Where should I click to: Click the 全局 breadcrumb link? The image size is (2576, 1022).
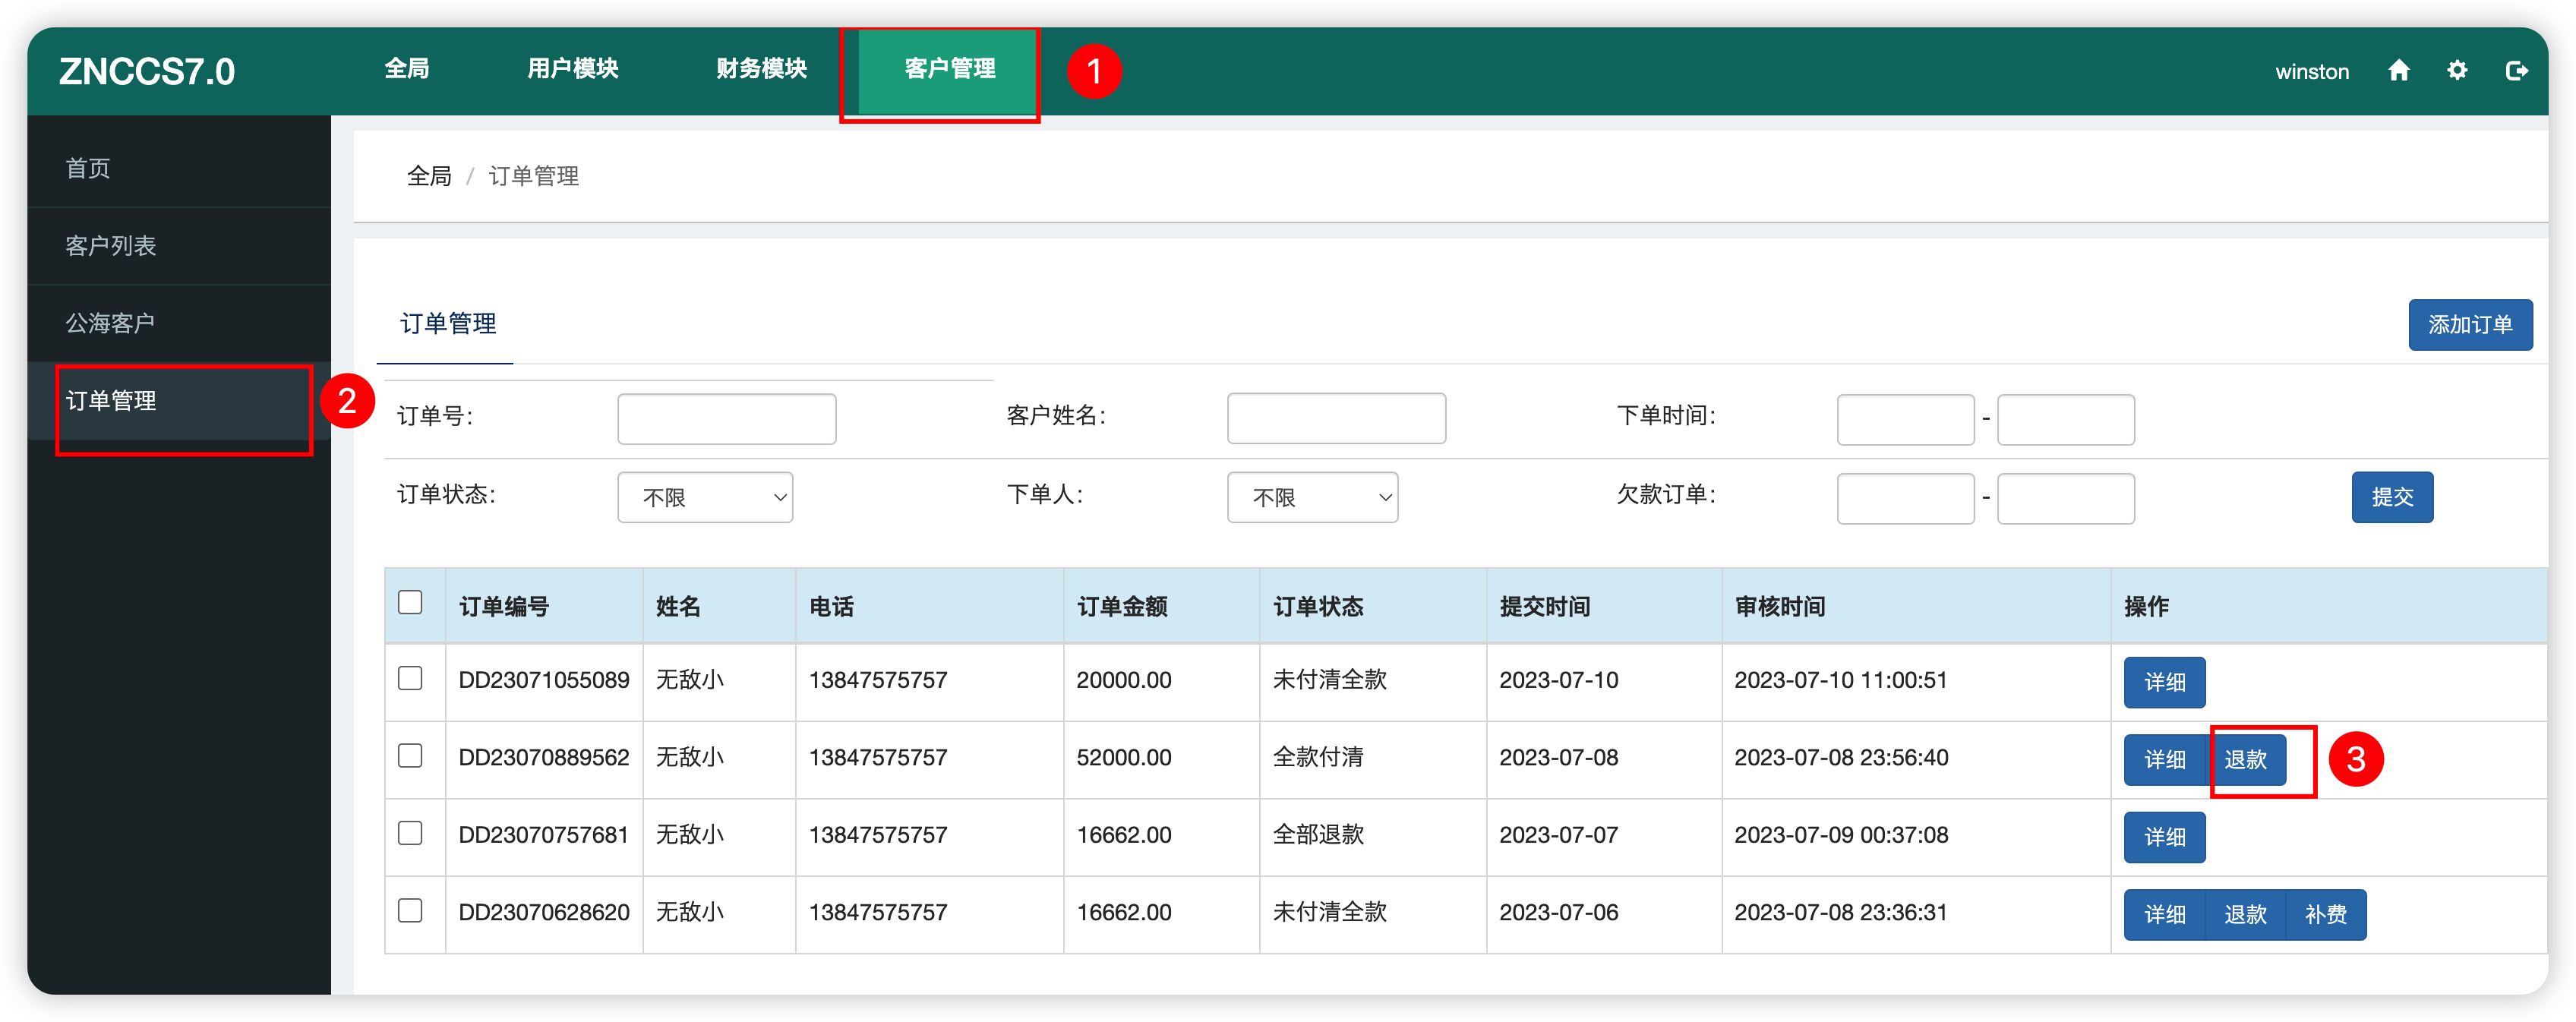(x=429, y=176)
